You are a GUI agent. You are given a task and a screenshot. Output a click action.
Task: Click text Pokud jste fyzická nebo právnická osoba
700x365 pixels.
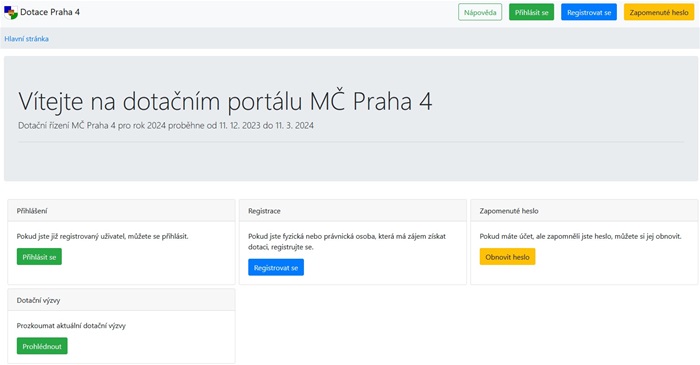pyautogui.click(x=347, y=241)
